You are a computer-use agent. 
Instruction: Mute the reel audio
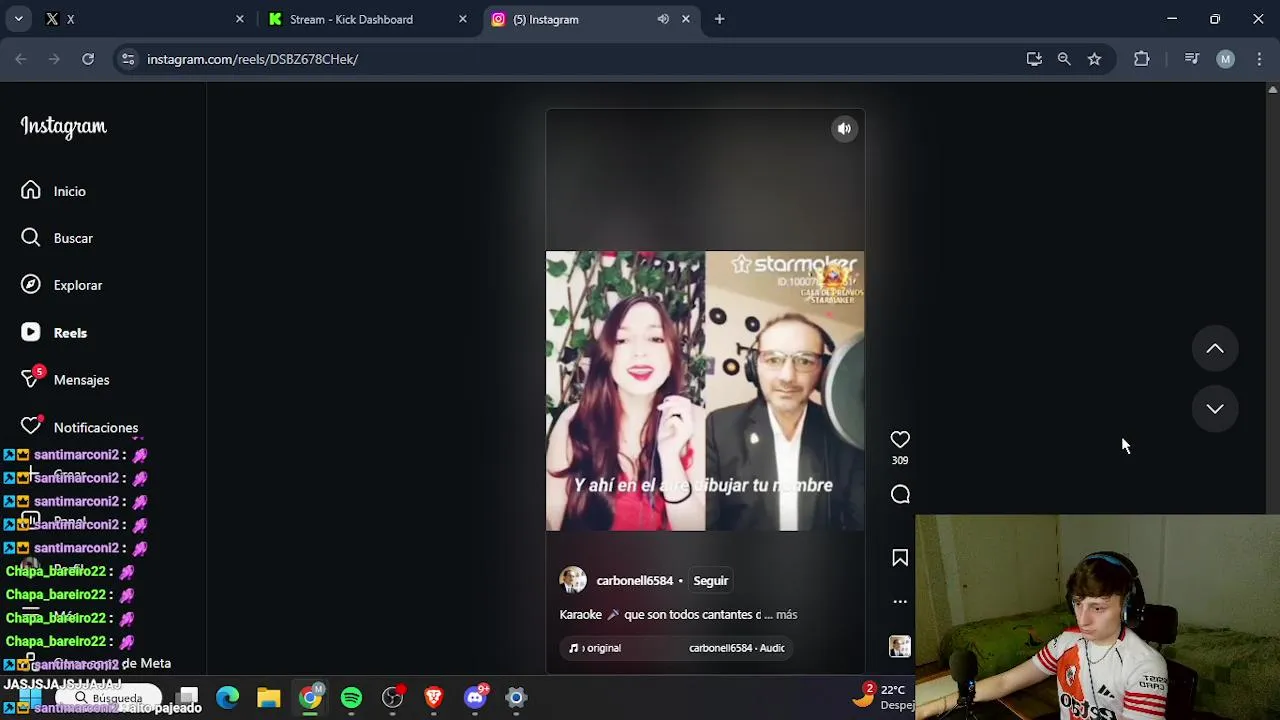pyautogui.click(x=844, y=128)
